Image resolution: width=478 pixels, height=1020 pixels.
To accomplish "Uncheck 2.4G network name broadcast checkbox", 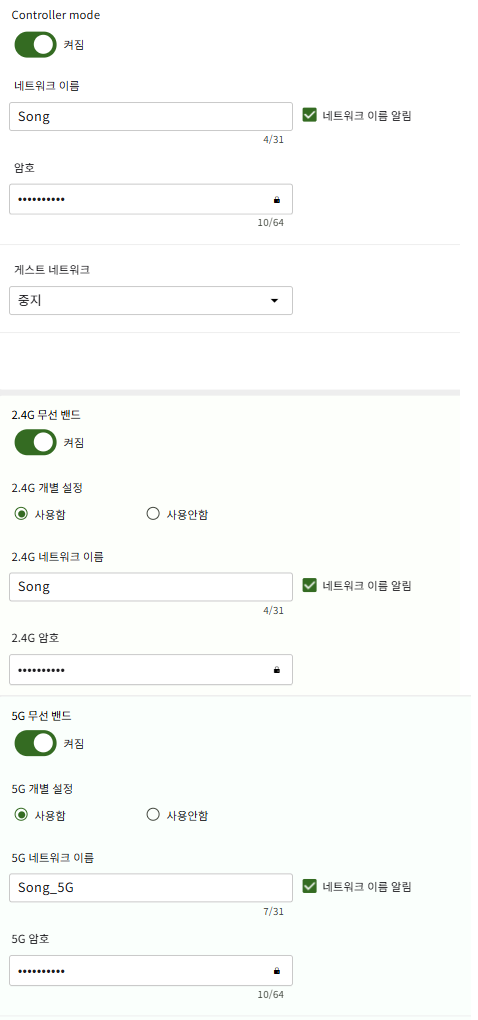I will 310,585.
